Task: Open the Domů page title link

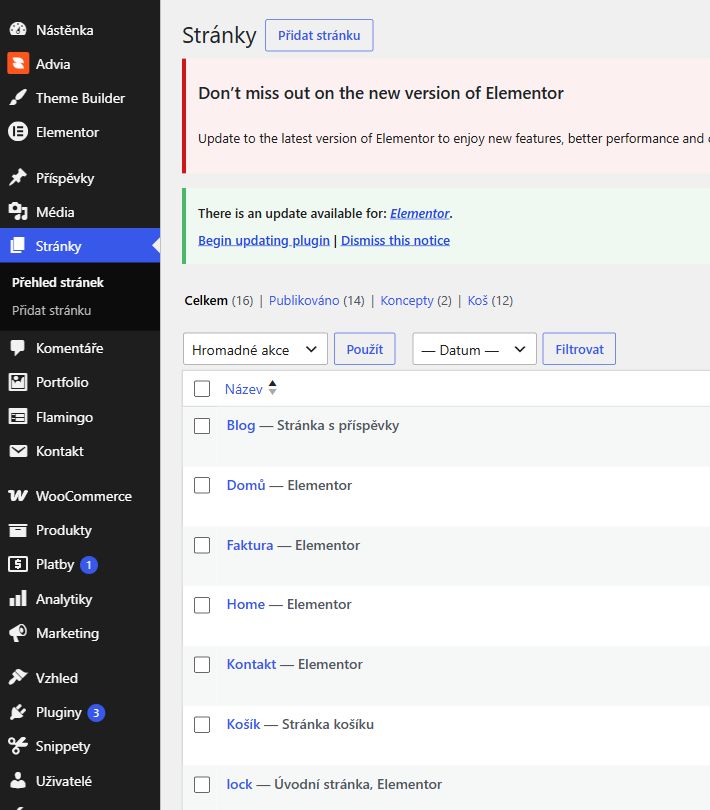Action: (246, 485)
